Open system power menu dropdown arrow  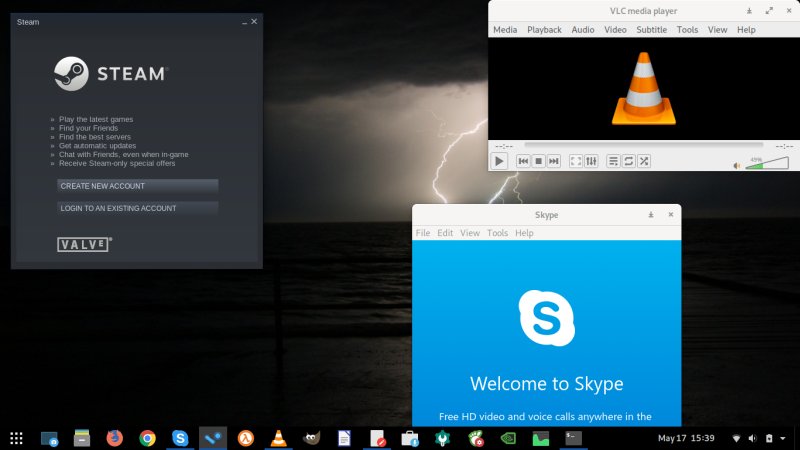tap(784, 438)
